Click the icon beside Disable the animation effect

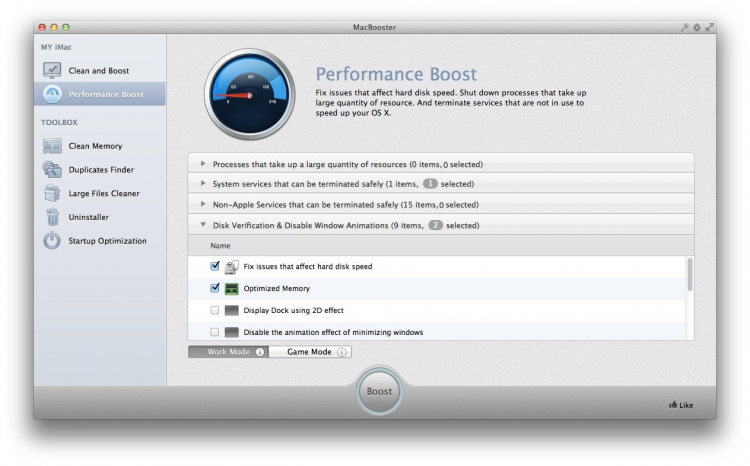point(232,332)
